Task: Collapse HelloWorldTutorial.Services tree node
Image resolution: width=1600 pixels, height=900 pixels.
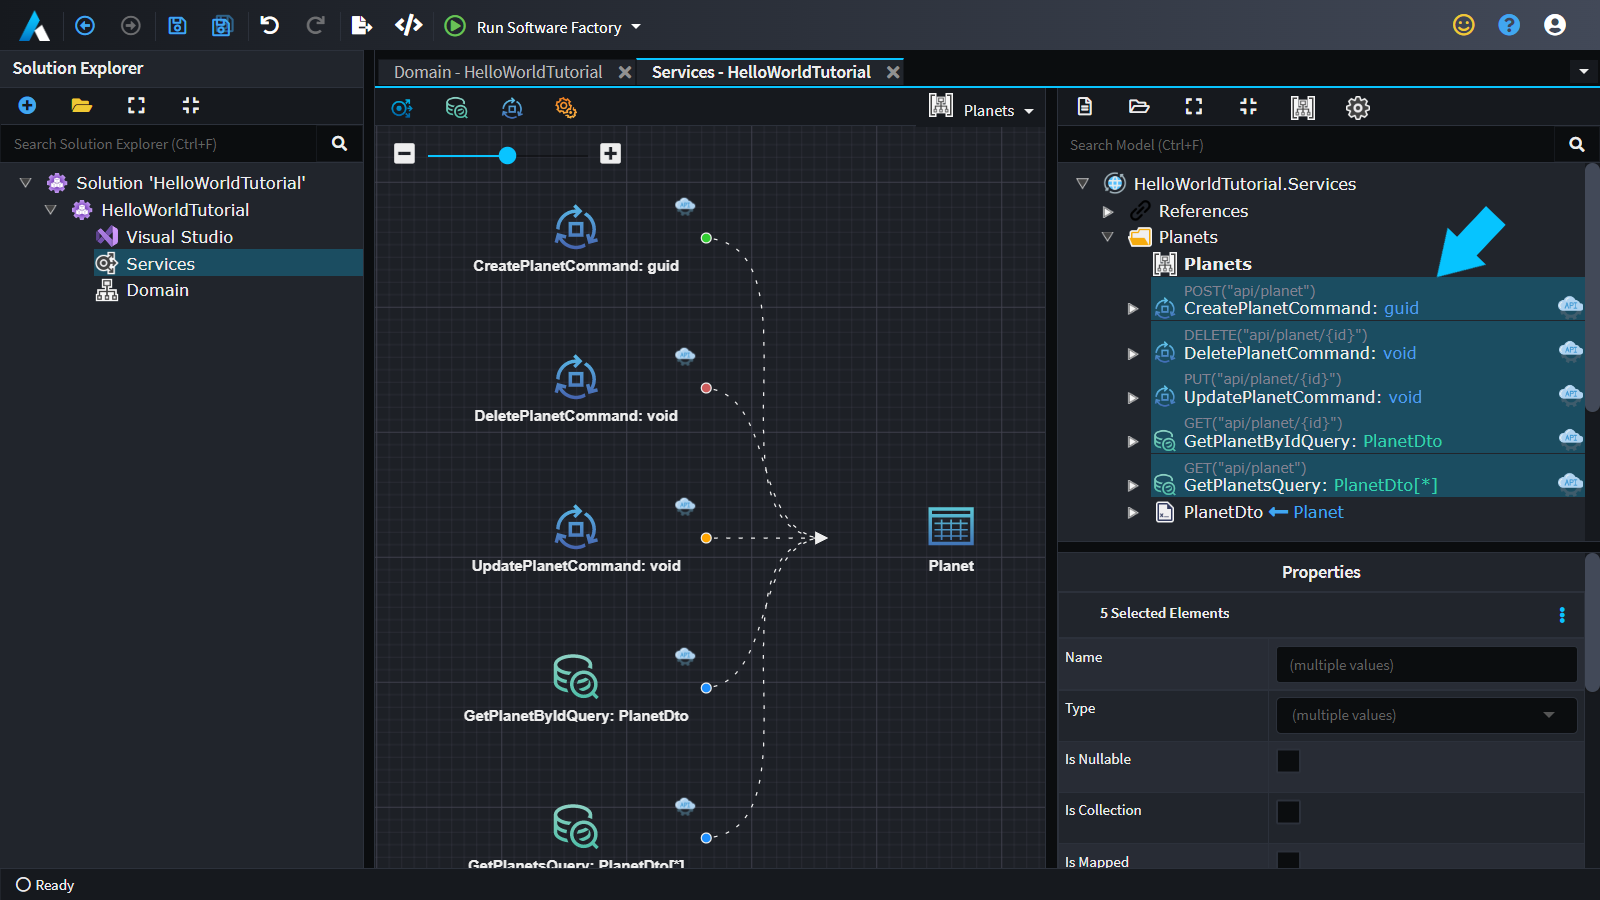Action: 1082,184
